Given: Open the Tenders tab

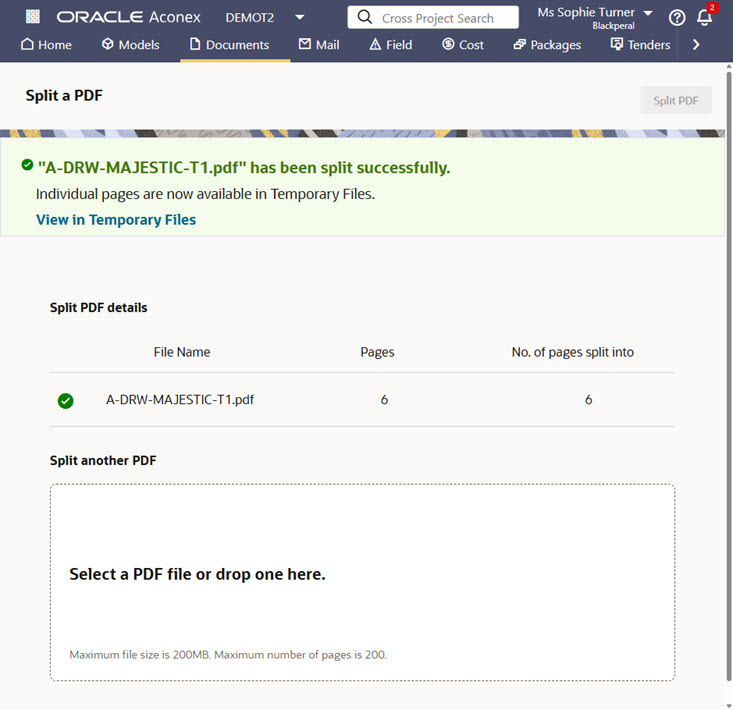Looking at the screenshot, I should coord(640,45).
